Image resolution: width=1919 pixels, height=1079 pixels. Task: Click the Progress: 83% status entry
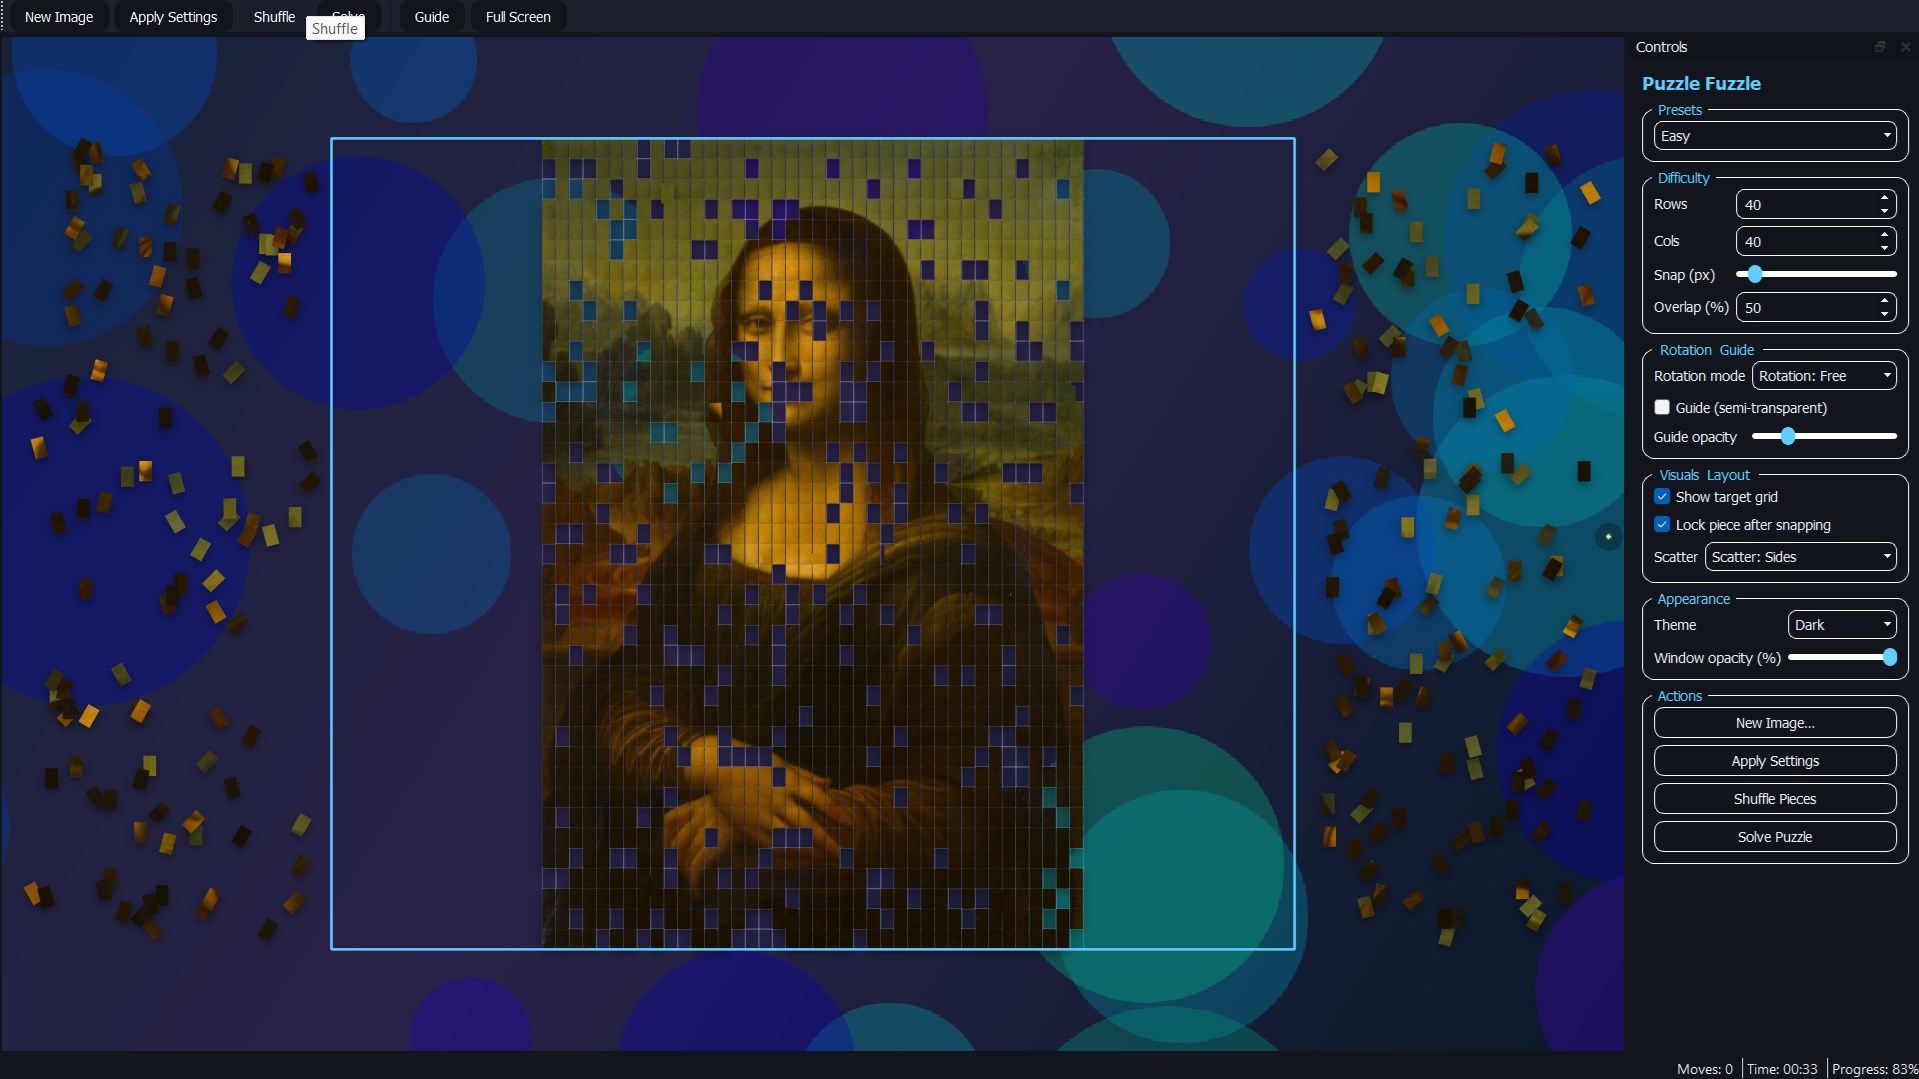(x=1874, y=1069)
